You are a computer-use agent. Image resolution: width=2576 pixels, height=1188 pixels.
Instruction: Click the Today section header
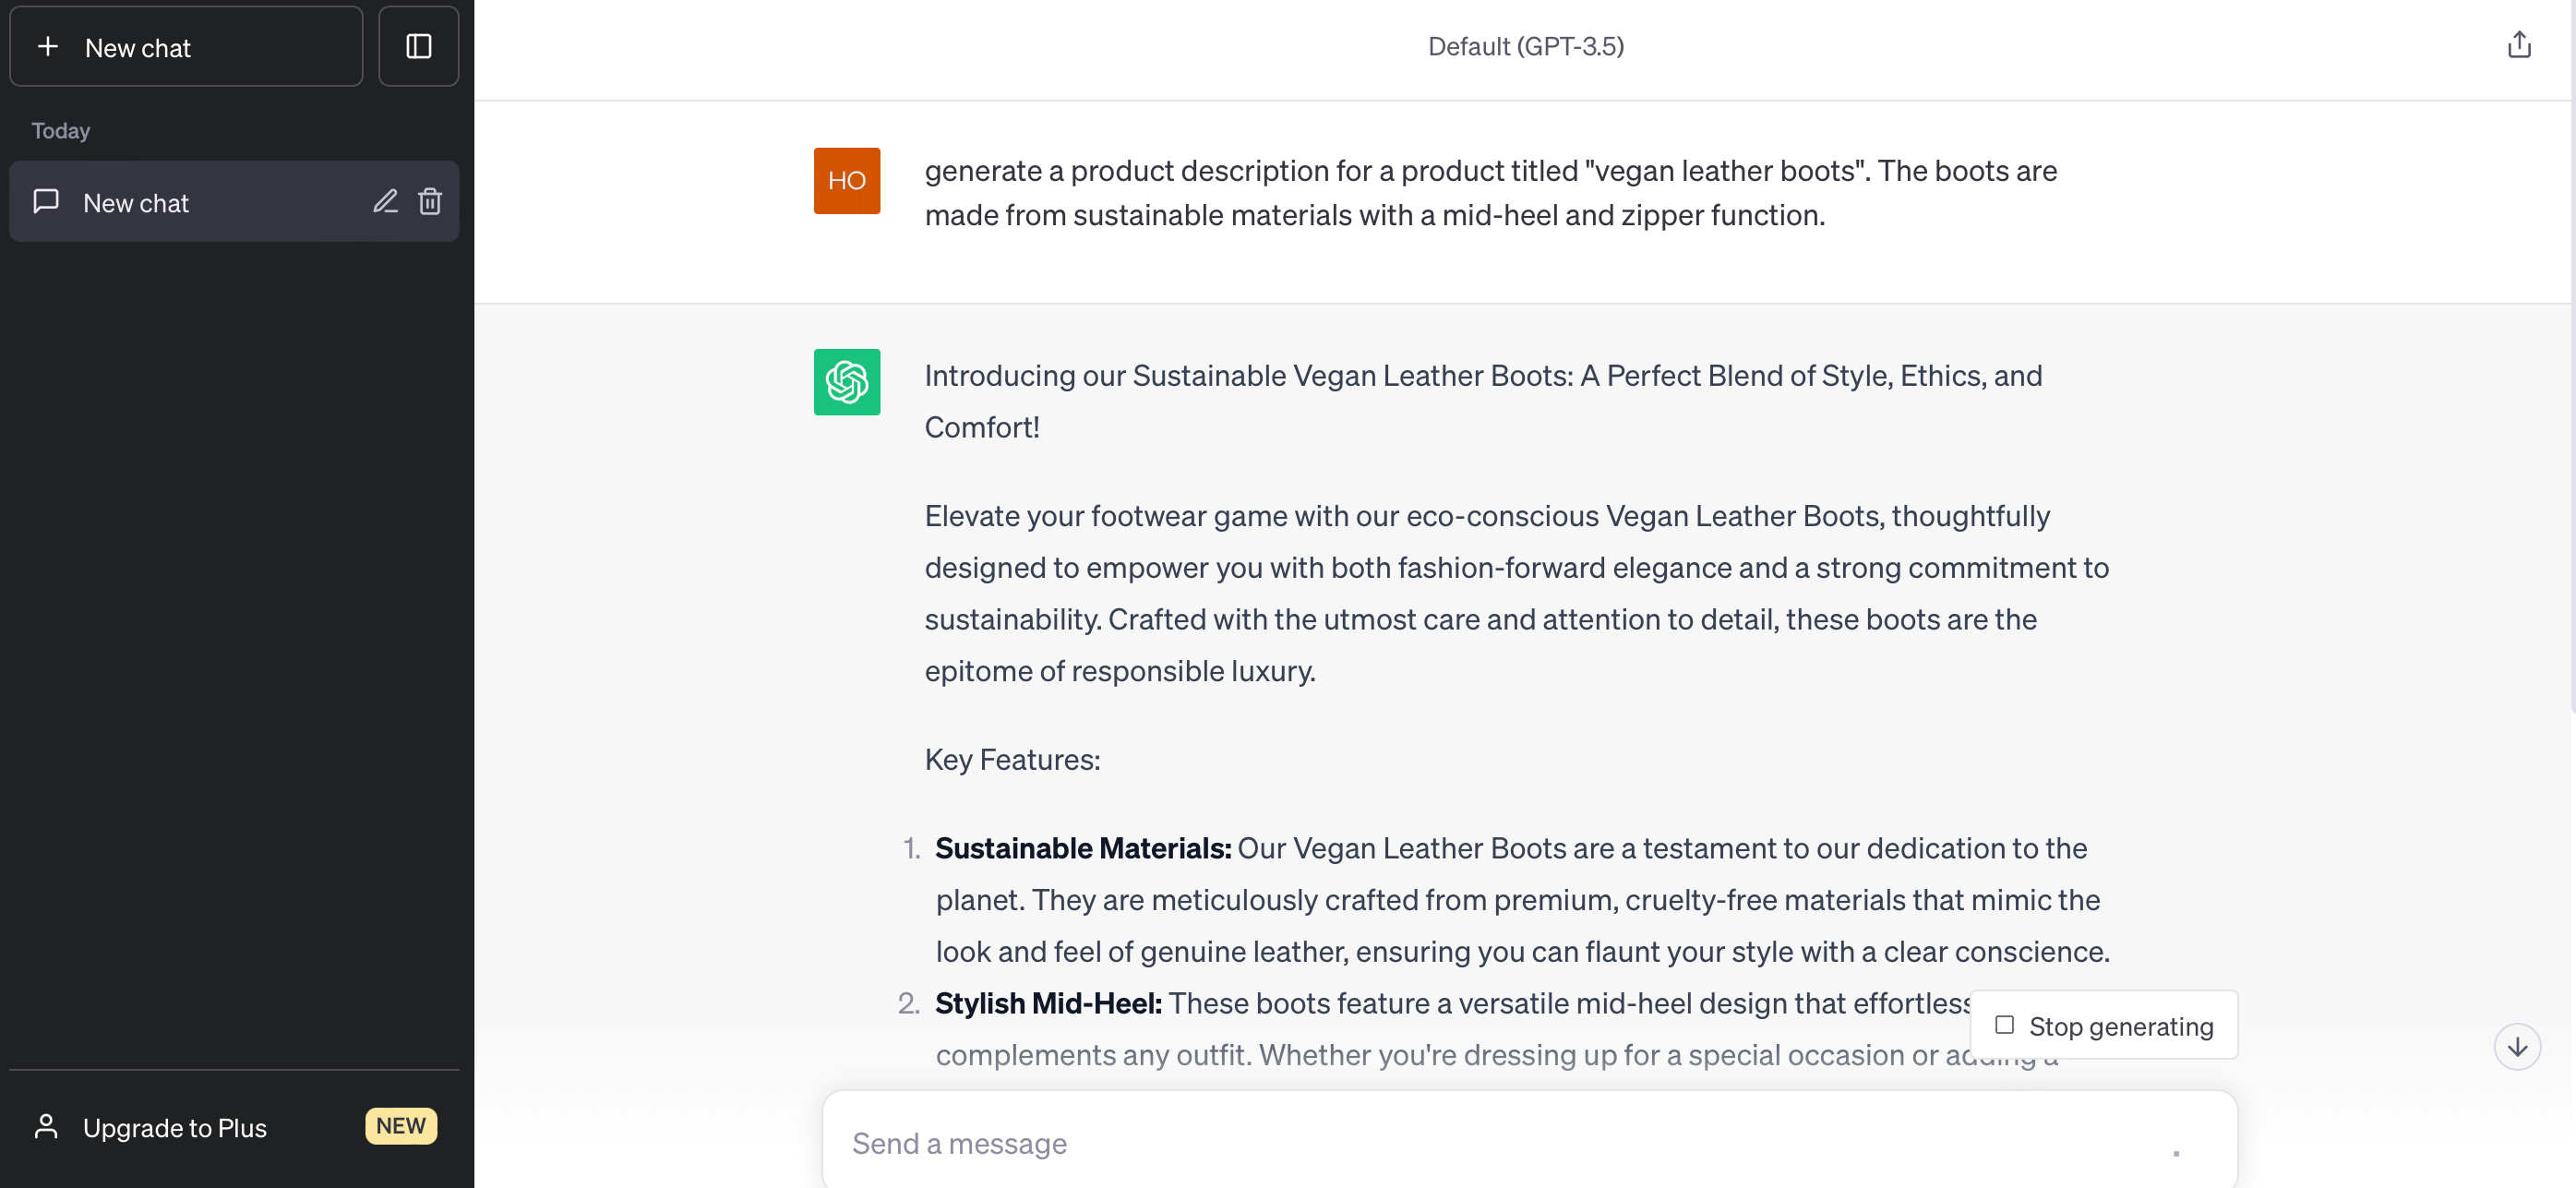[x=61, y=131]
